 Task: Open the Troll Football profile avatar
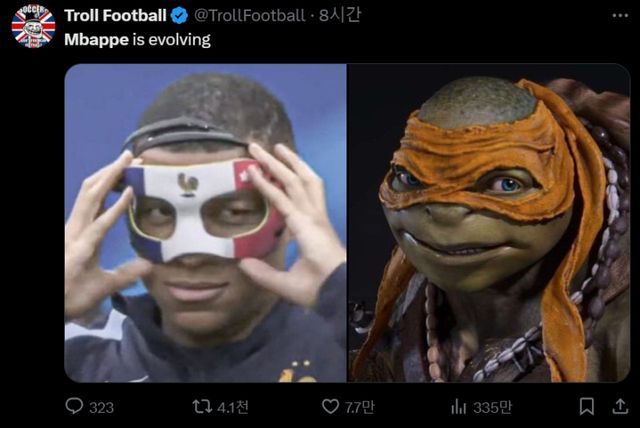coord(33,25)
